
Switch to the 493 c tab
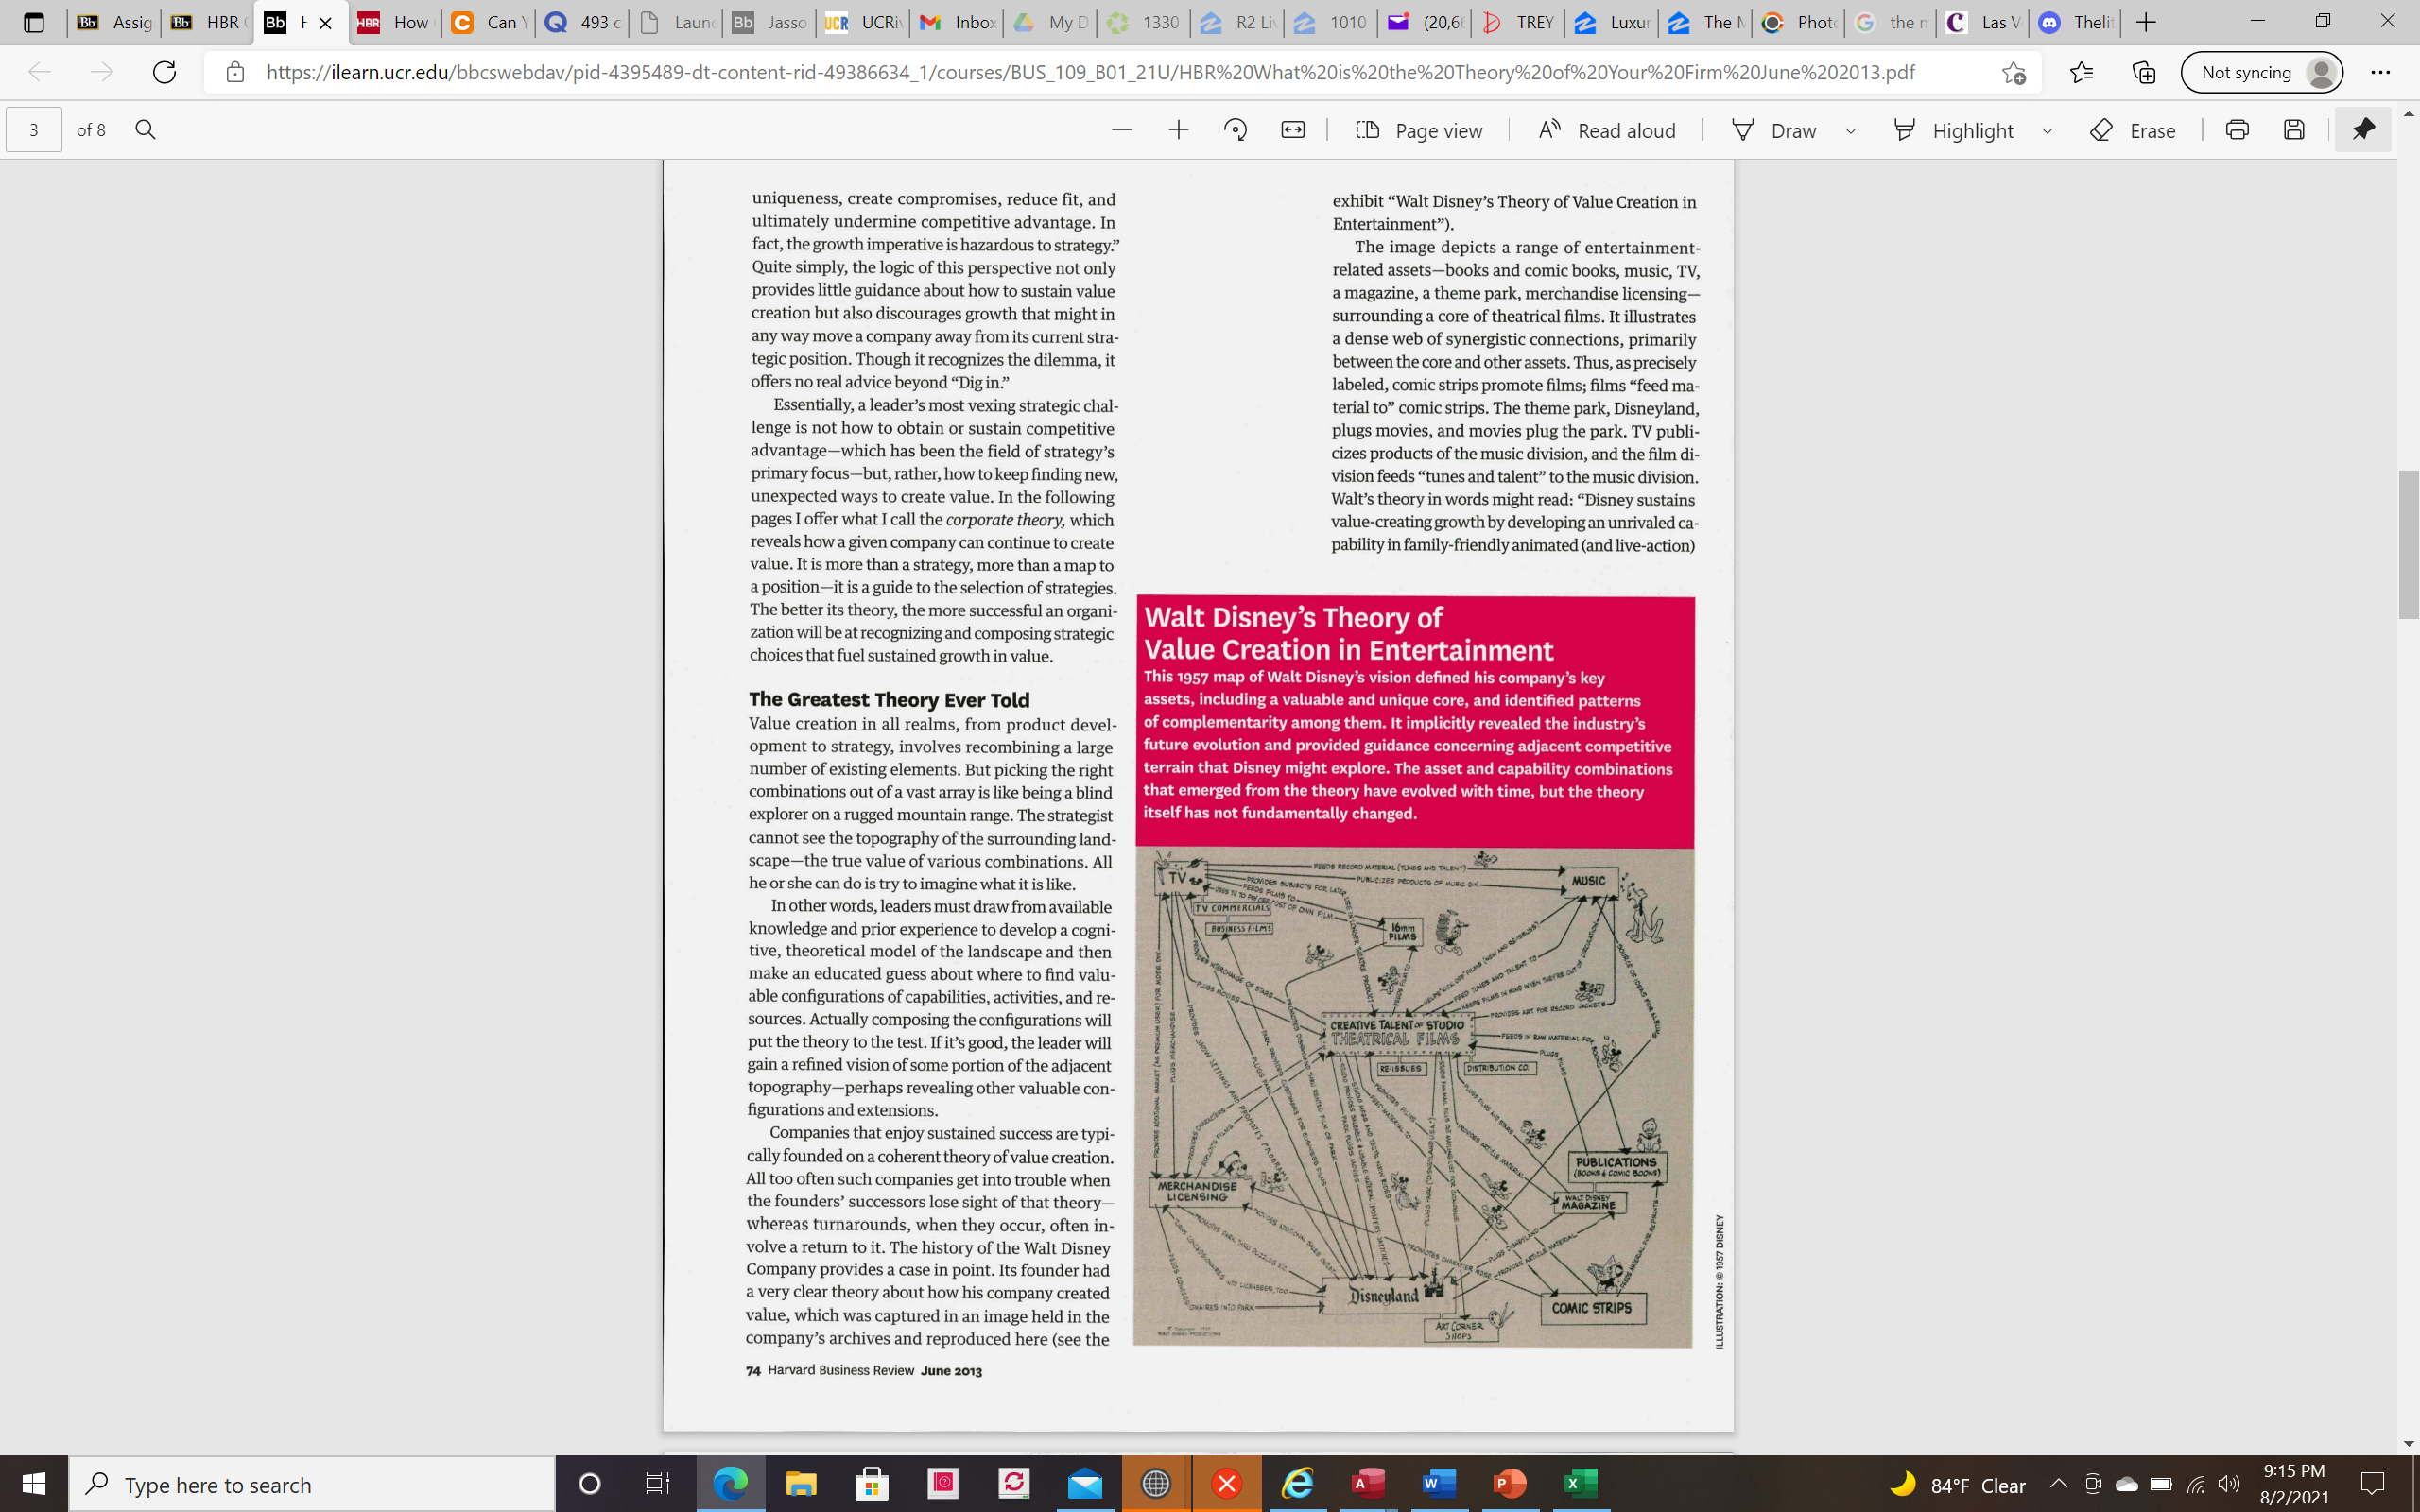(x=582, y=22)
